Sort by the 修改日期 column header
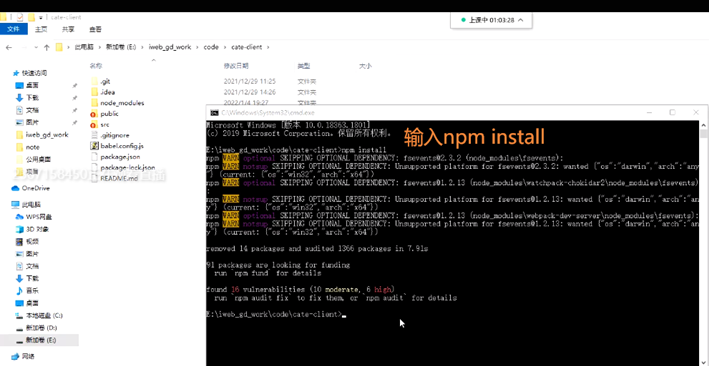Viewport: 709px width, 366px height. tap(236, 66)
